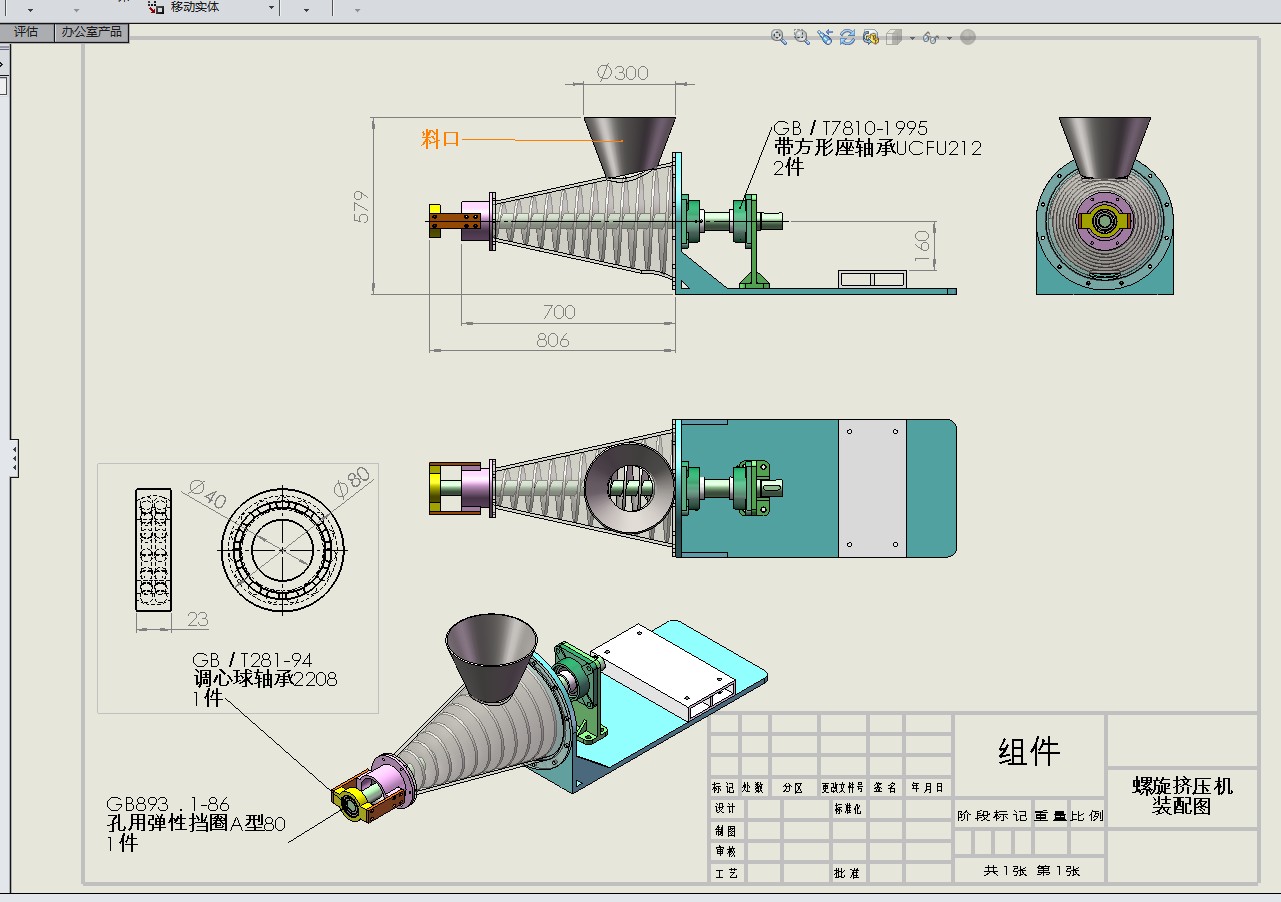Select the GB/T281-94 note text
This screenshot has width=1281, height=902.
[252, 660]
